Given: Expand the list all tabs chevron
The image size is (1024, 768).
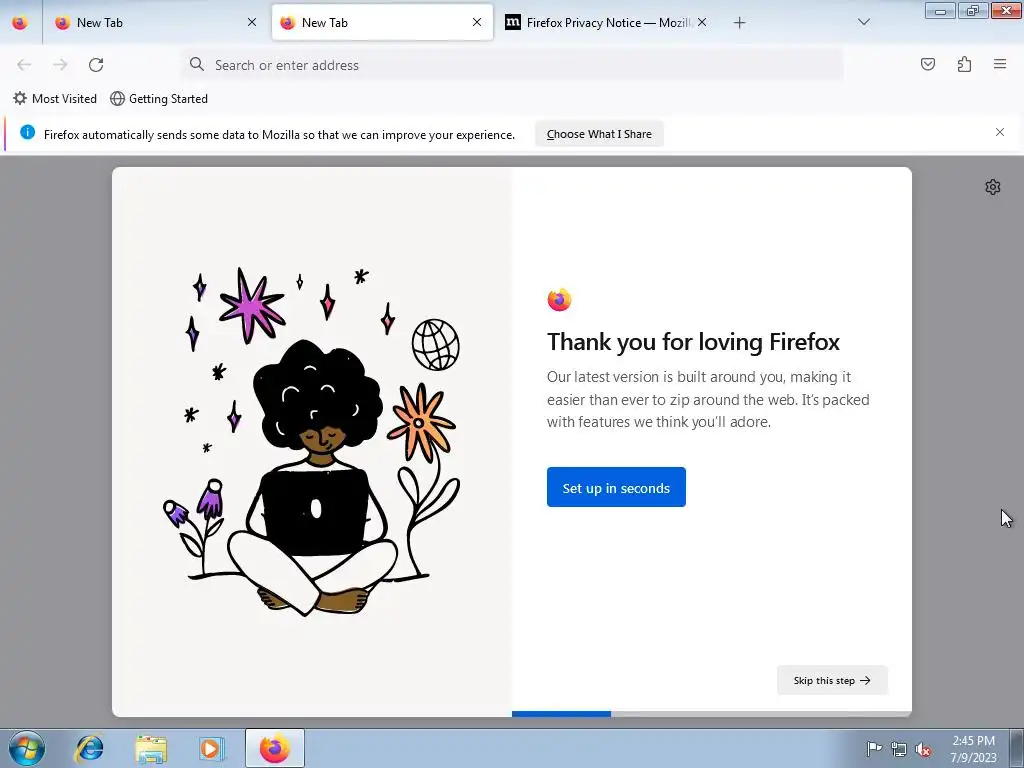Looking at the screenshot, I should (x=863, y=23).
